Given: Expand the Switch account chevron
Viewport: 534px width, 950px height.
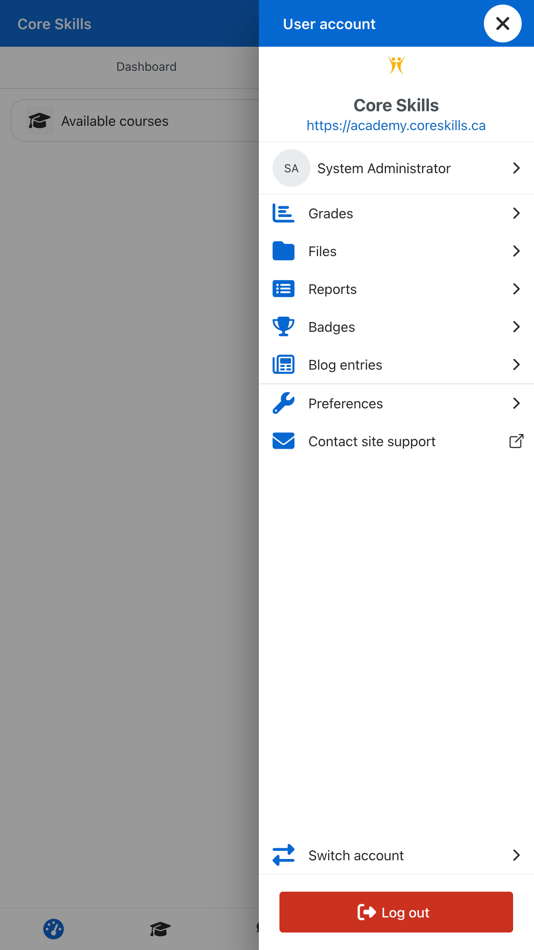Looking at the screenshot, I should click(x=516, y=855).
